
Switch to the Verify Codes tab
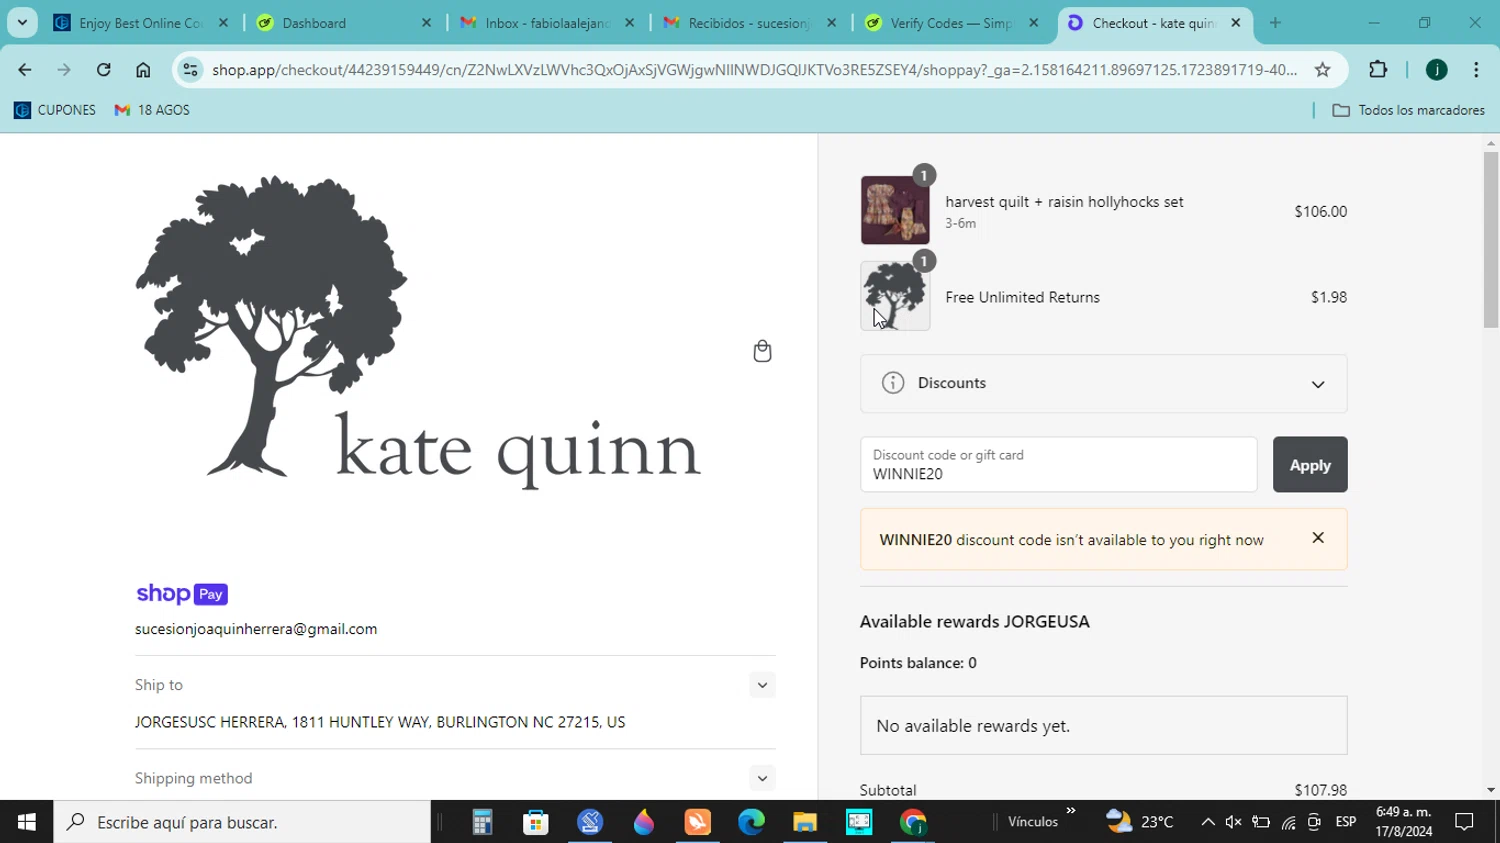pos(952,22)
